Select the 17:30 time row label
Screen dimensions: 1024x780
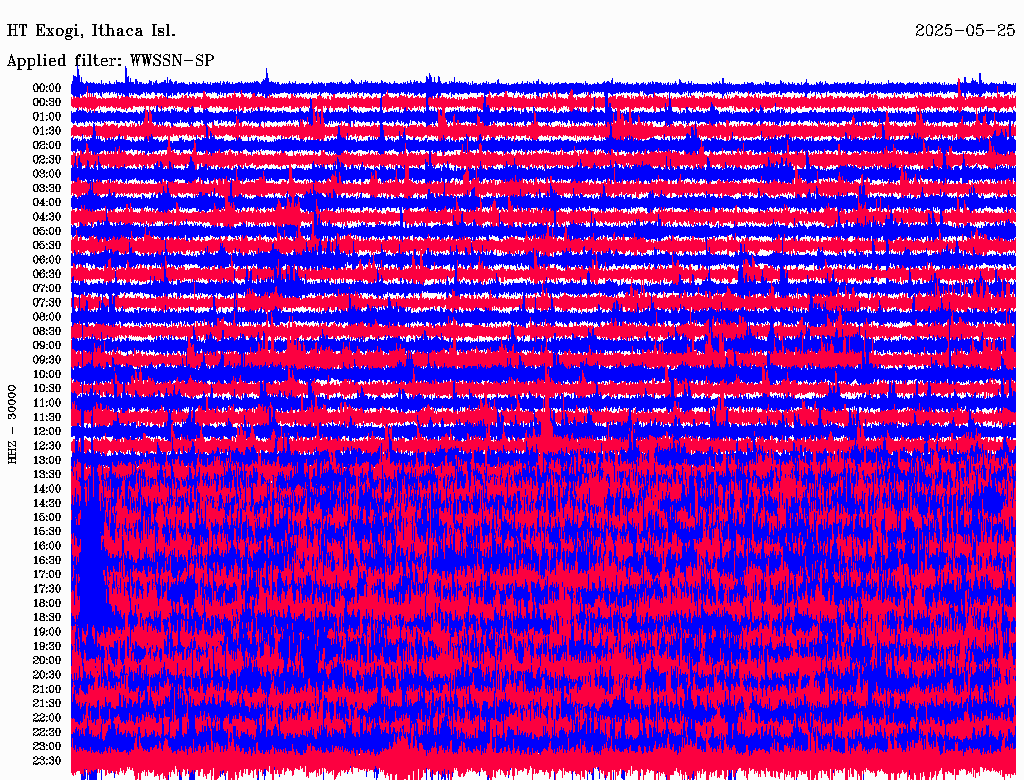[x=47, y=589]
